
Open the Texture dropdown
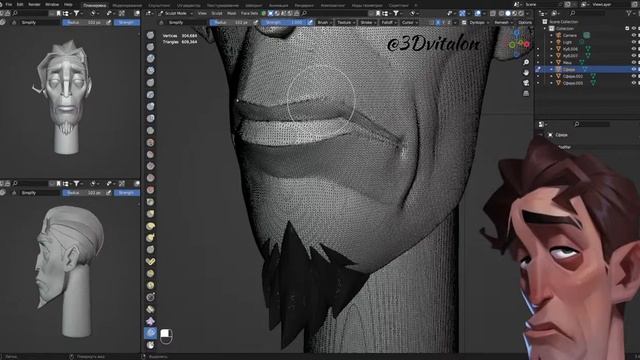(346, 22)
